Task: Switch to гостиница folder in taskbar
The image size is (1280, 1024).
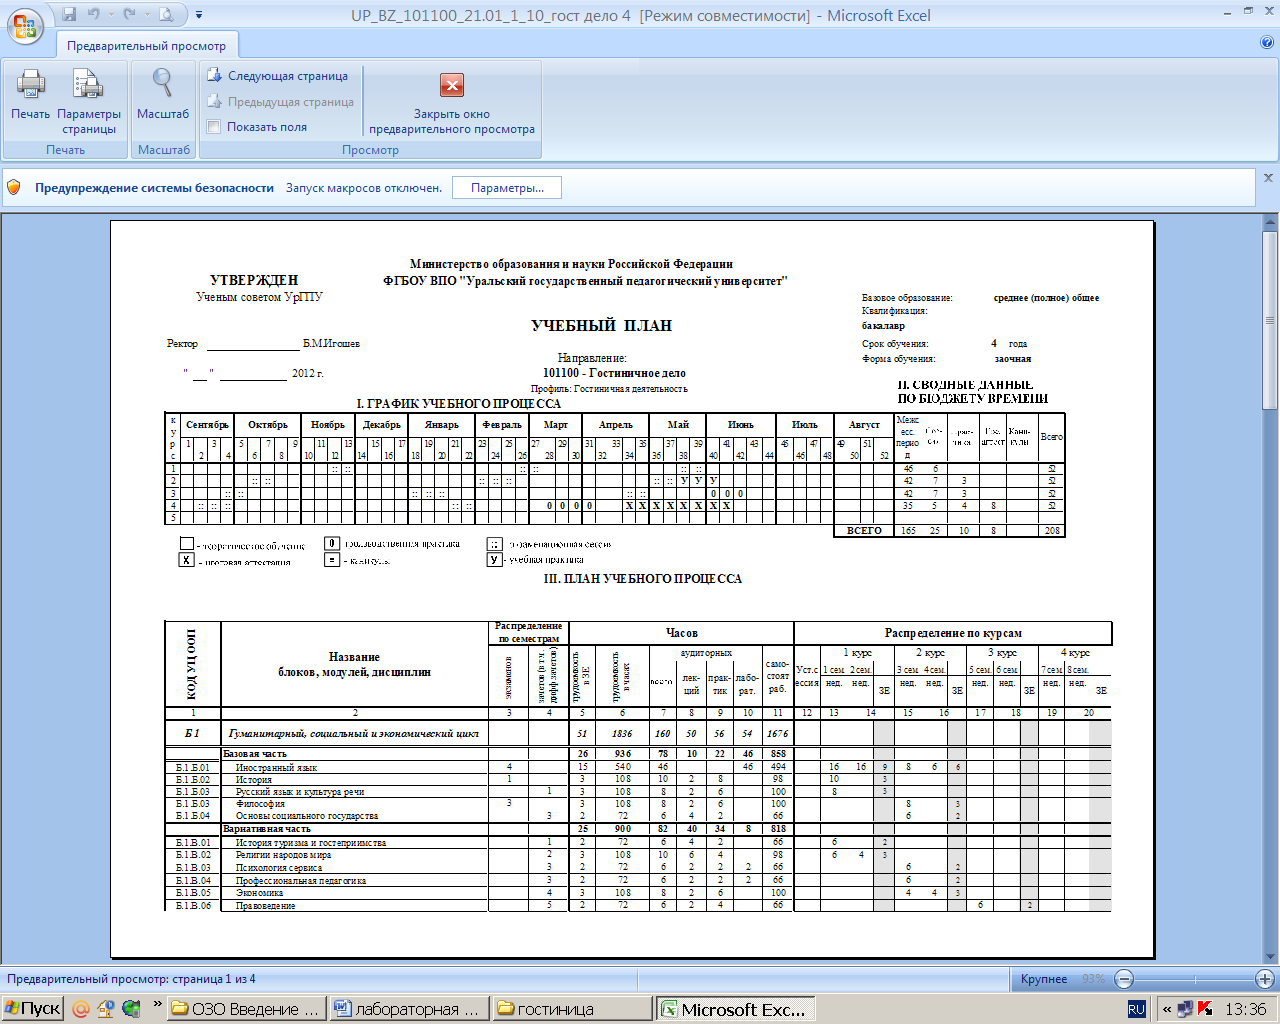Action: 571,1009
